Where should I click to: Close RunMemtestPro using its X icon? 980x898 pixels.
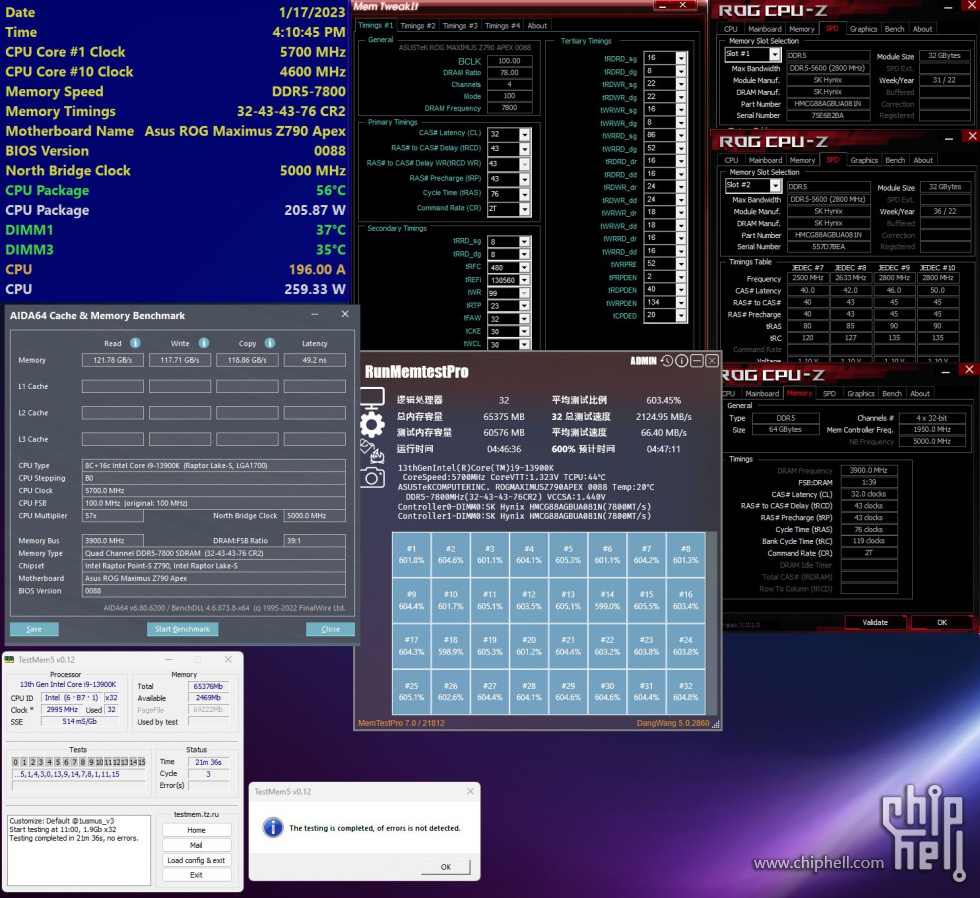point(711,361)
